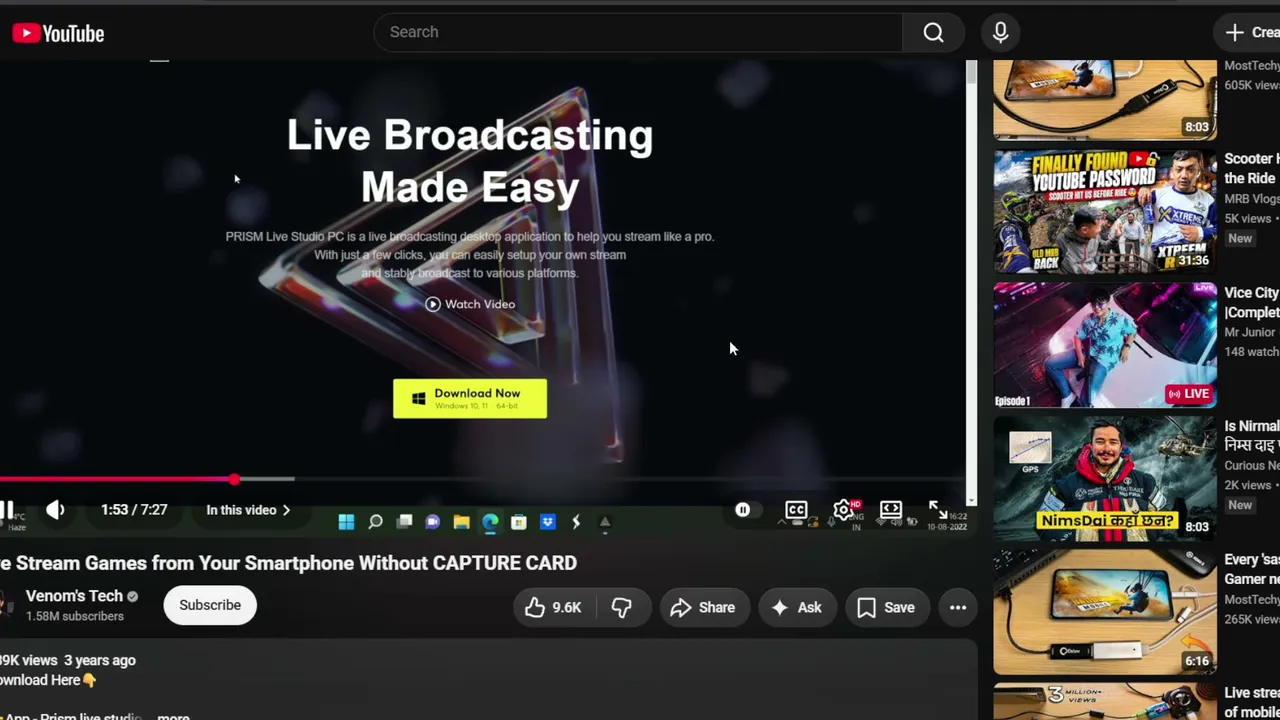Open the 'Scooter' suggested video title
The height and width of the screenshot is (720, 1280).
coord(1252,168)
